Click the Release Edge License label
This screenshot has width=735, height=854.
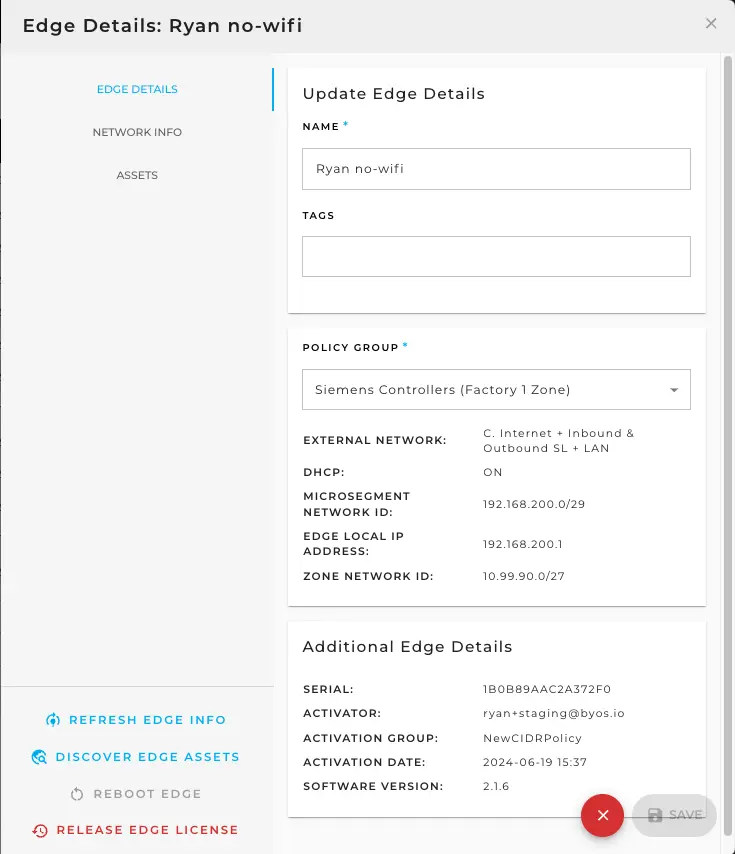point(147,830)
